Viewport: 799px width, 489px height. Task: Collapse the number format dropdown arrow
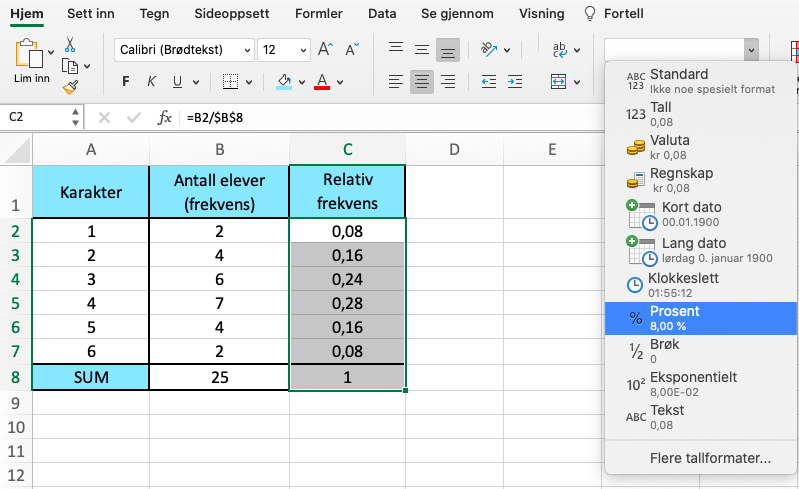(750, 49)
